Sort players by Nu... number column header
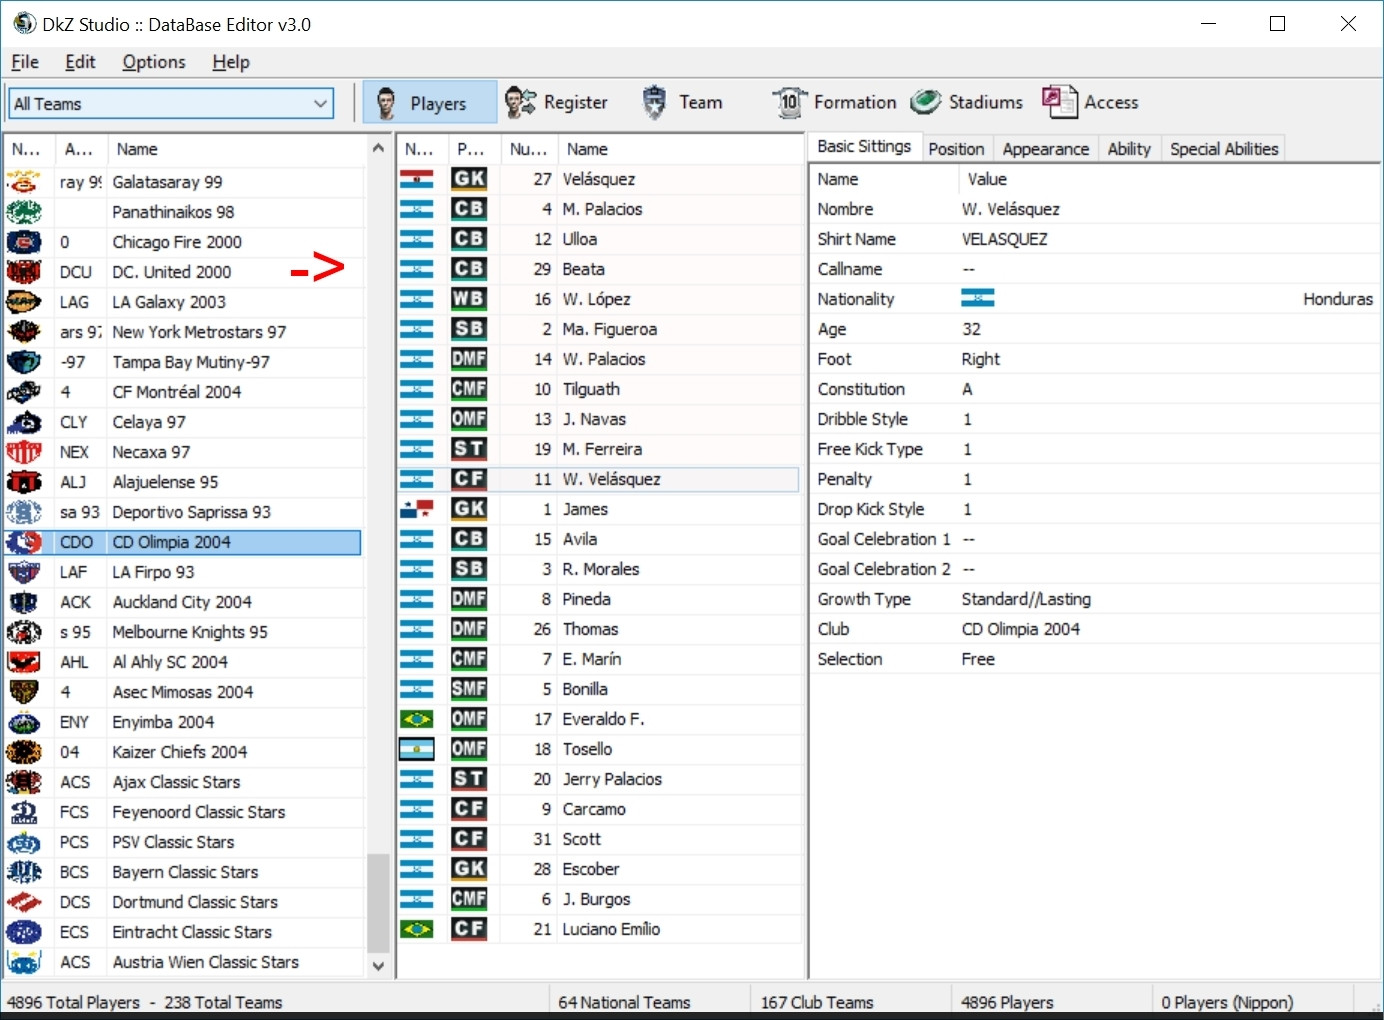 point(528,149)
